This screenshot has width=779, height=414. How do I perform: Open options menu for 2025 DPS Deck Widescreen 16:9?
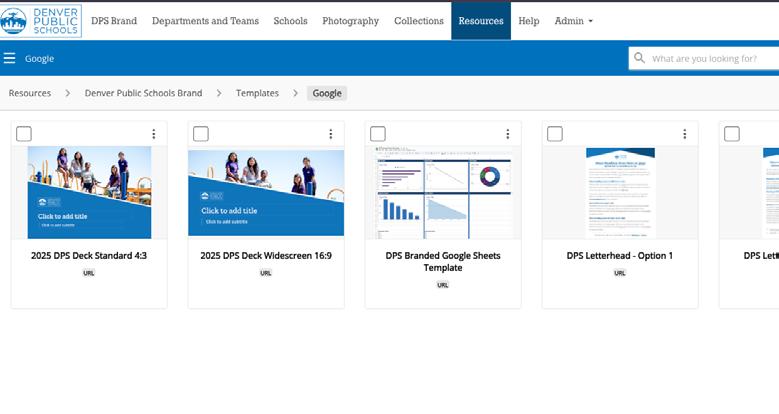330,134
